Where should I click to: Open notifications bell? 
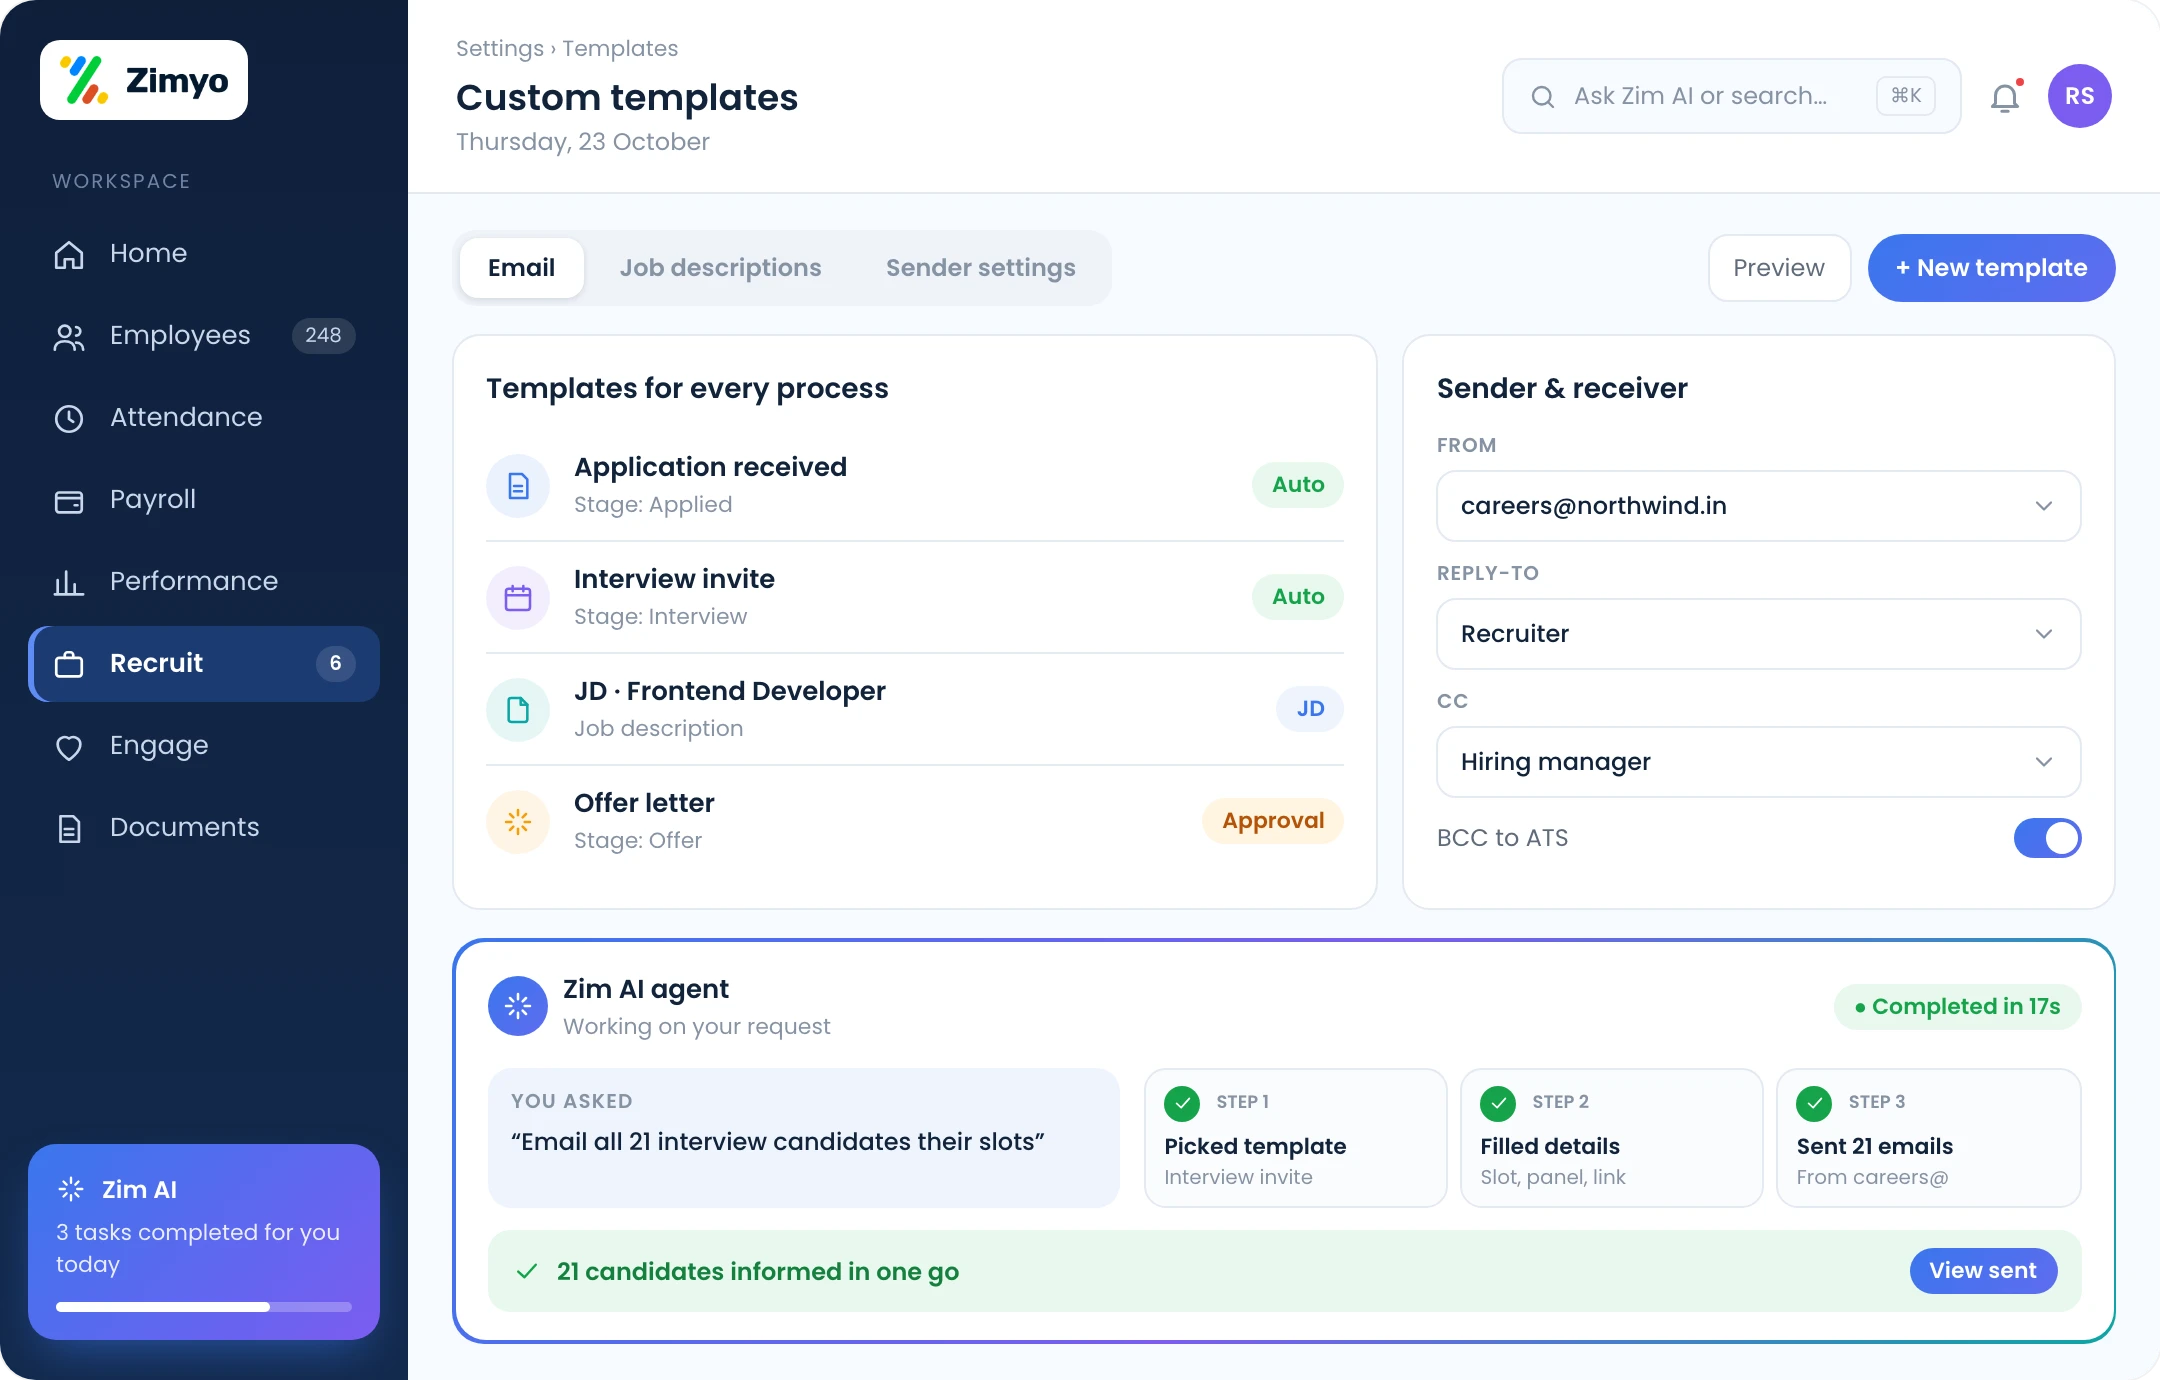click(2005, 97)
